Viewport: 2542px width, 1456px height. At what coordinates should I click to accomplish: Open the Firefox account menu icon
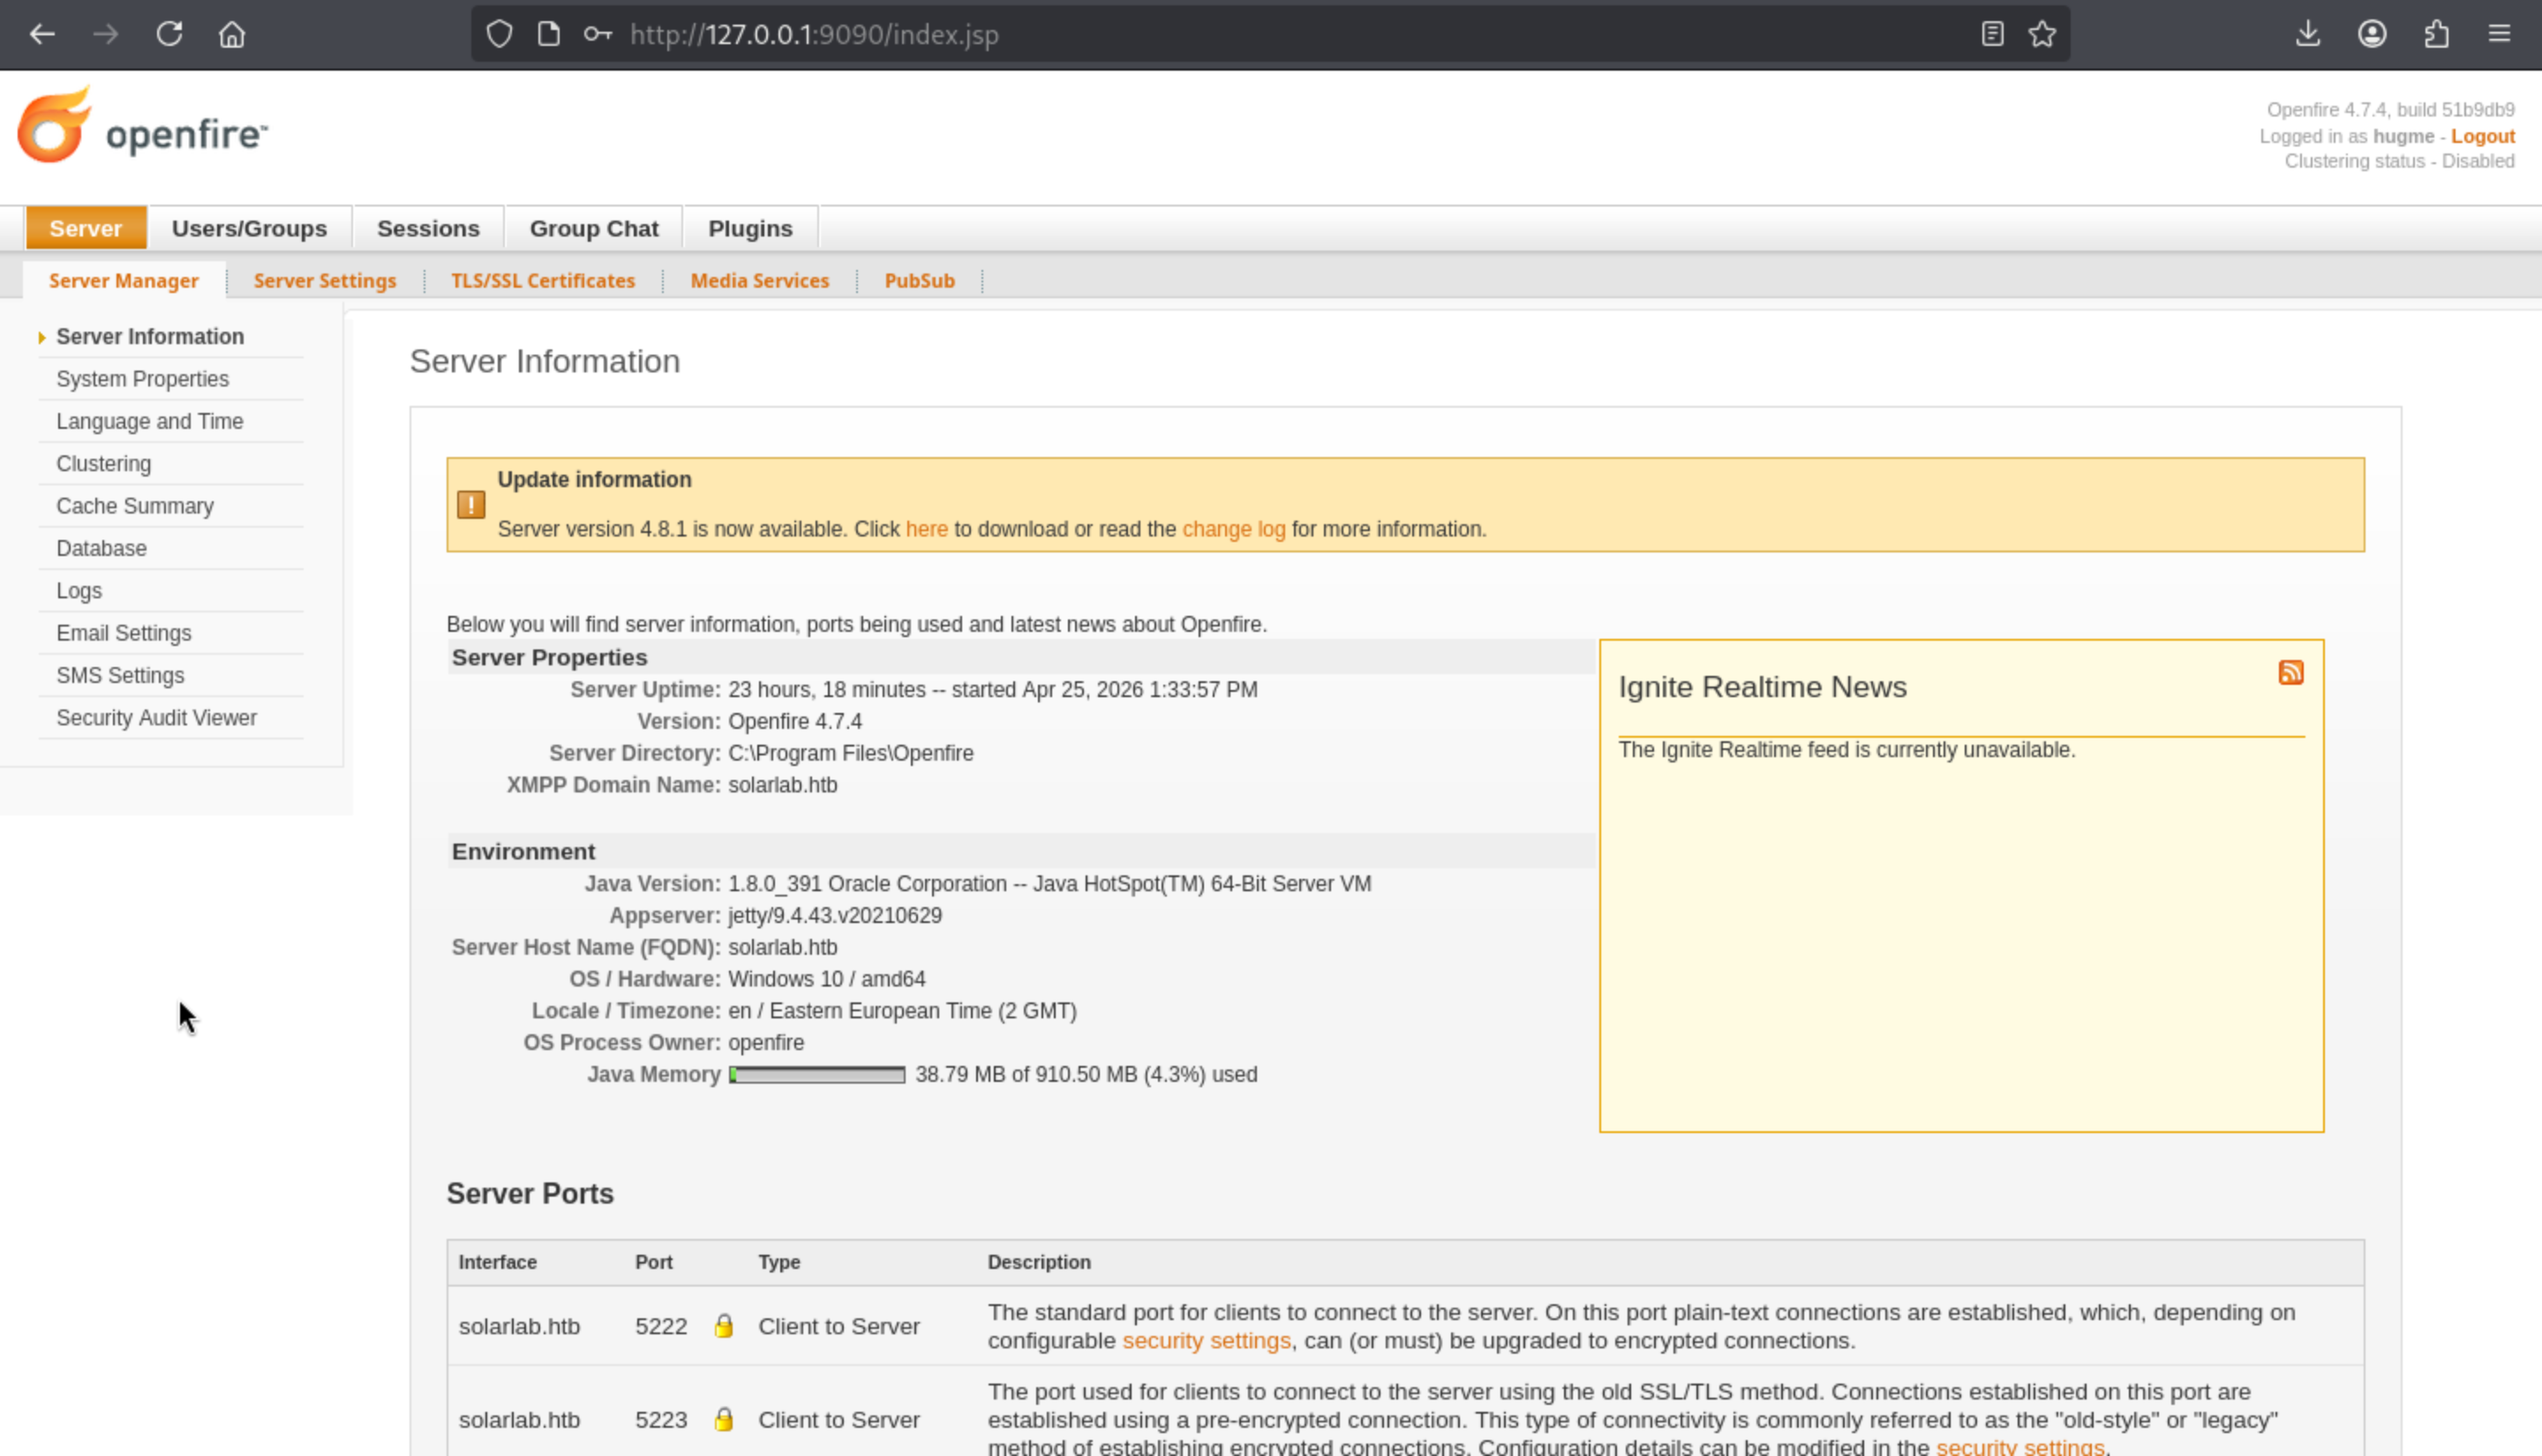point(2372,34)
